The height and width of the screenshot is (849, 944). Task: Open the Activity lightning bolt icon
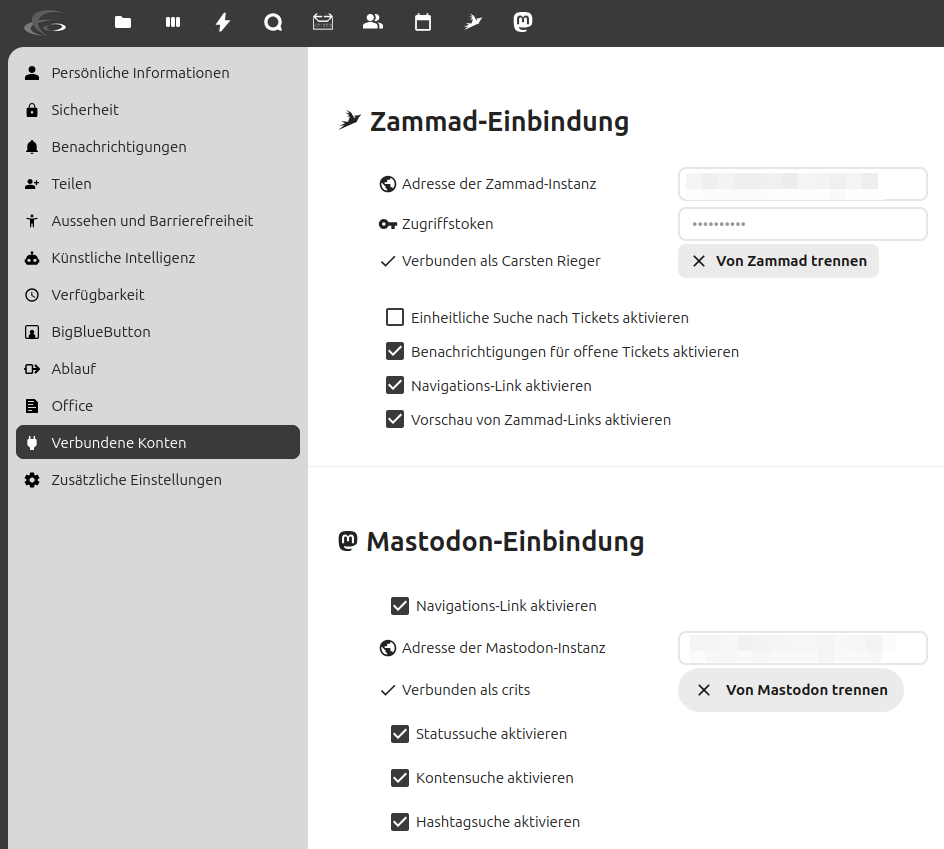pyautogui.click(x=223, y=23)
